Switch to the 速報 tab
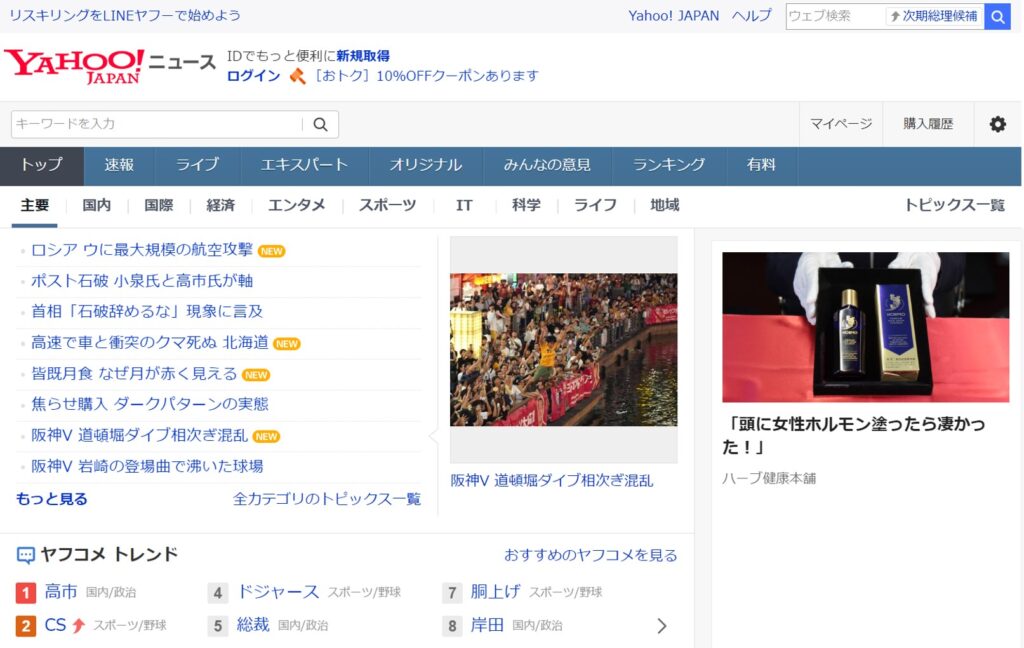The height and width of the screenshot is (648, 1024). (x=119, y=166)
